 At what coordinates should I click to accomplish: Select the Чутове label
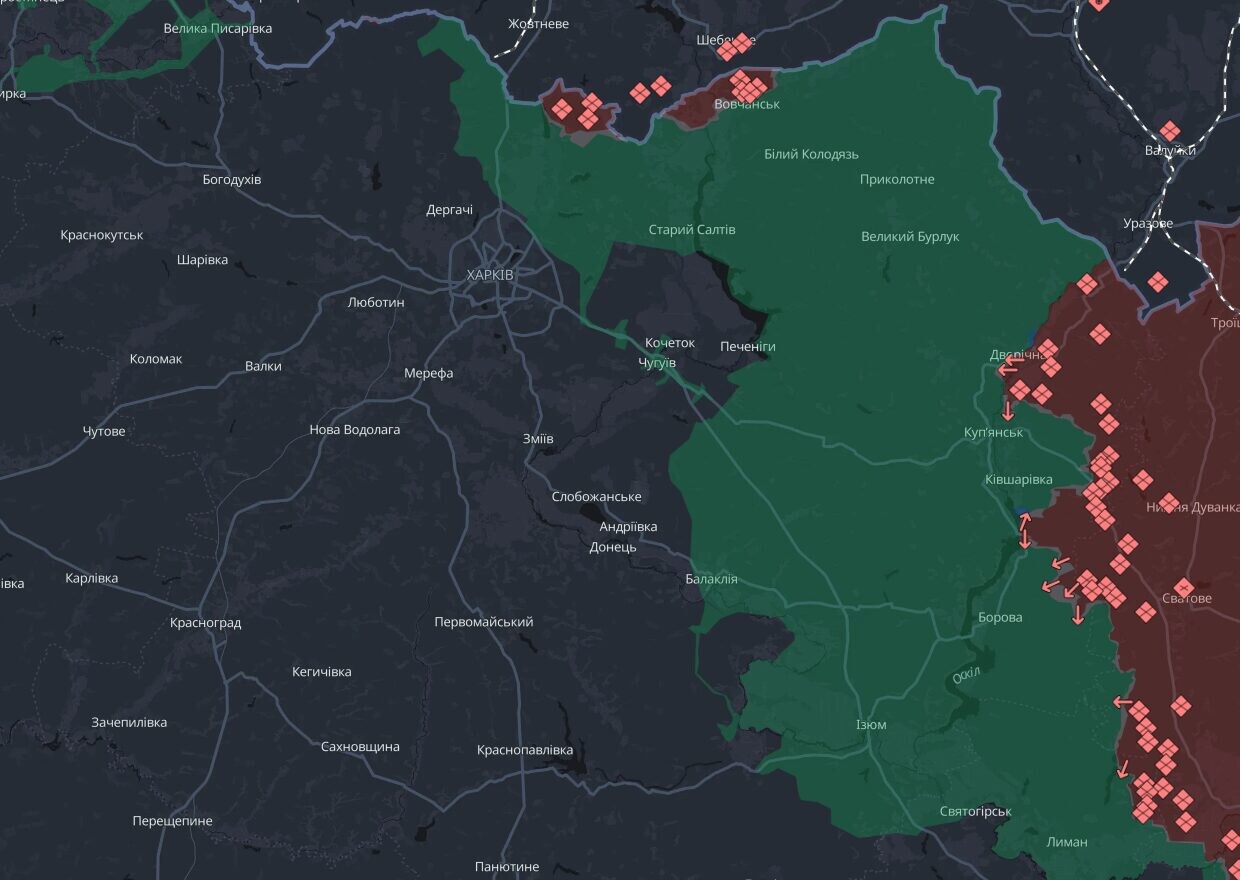pos(104,431)
